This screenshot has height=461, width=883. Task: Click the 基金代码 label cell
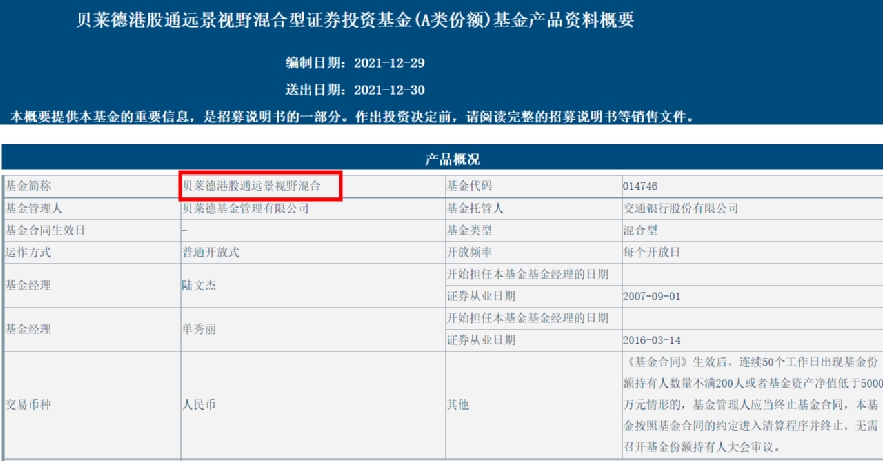point(533,186)
